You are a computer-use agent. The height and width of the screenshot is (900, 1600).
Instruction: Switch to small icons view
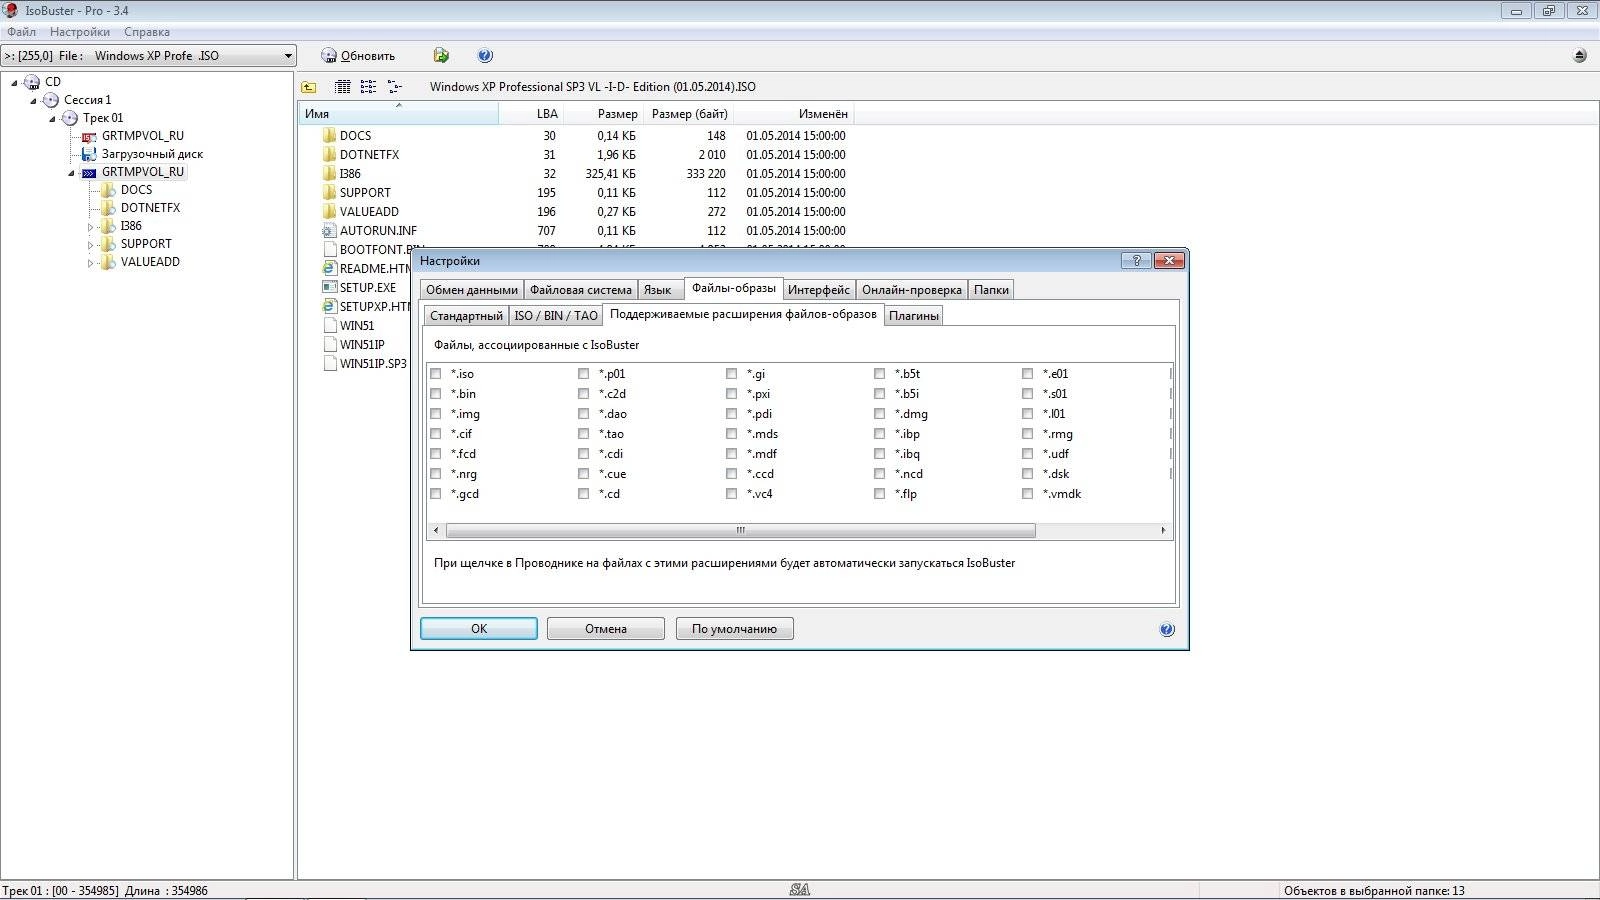pos(368,87)
